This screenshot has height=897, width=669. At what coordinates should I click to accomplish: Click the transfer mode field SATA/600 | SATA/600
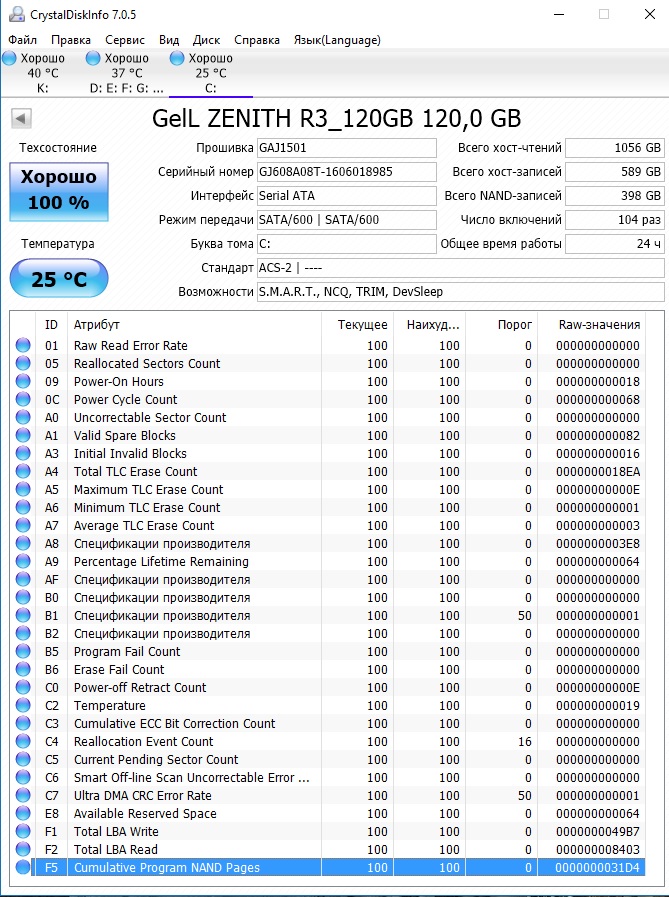point(347,220)
